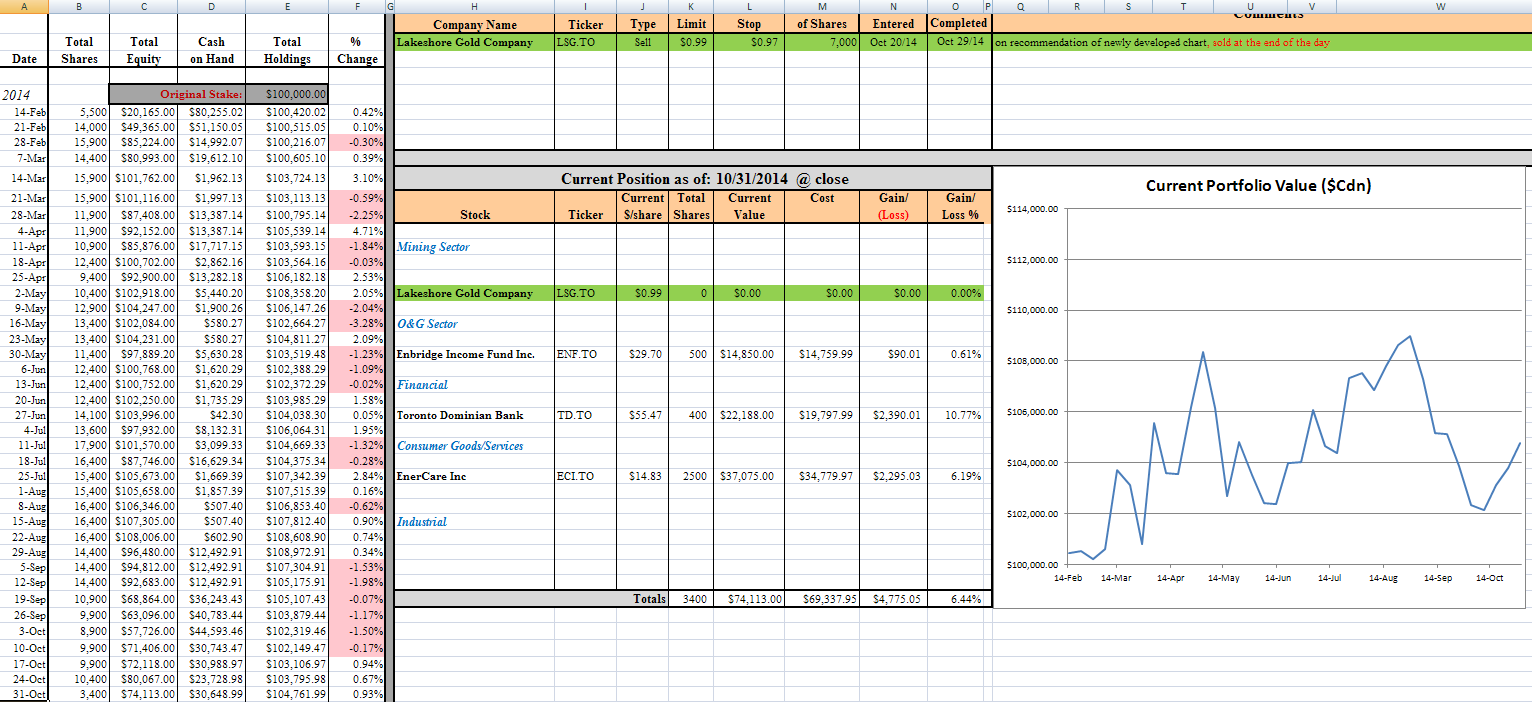Screen dimensions: 1532x702
Task: Click the Oct 29/14 completed date
Action: [x=959, y=42]
